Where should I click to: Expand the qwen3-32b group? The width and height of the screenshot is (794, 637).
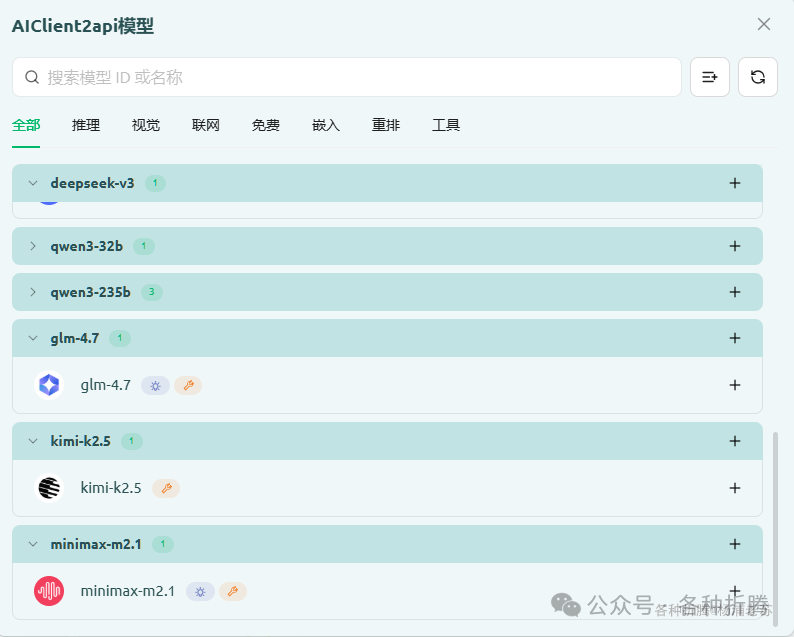[x=33, y=246]
